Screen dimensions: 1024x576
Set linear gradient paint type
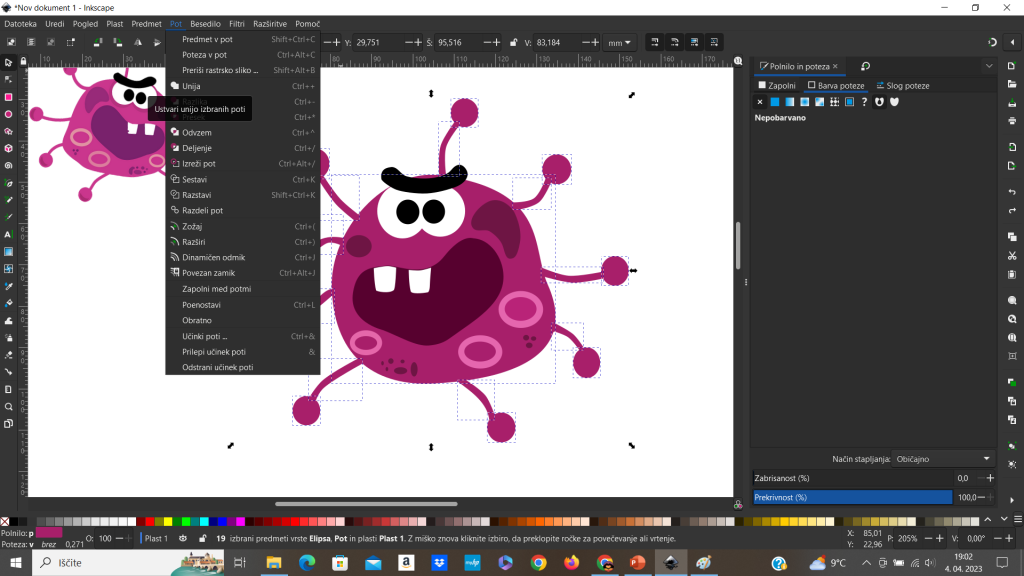point(790,102)
